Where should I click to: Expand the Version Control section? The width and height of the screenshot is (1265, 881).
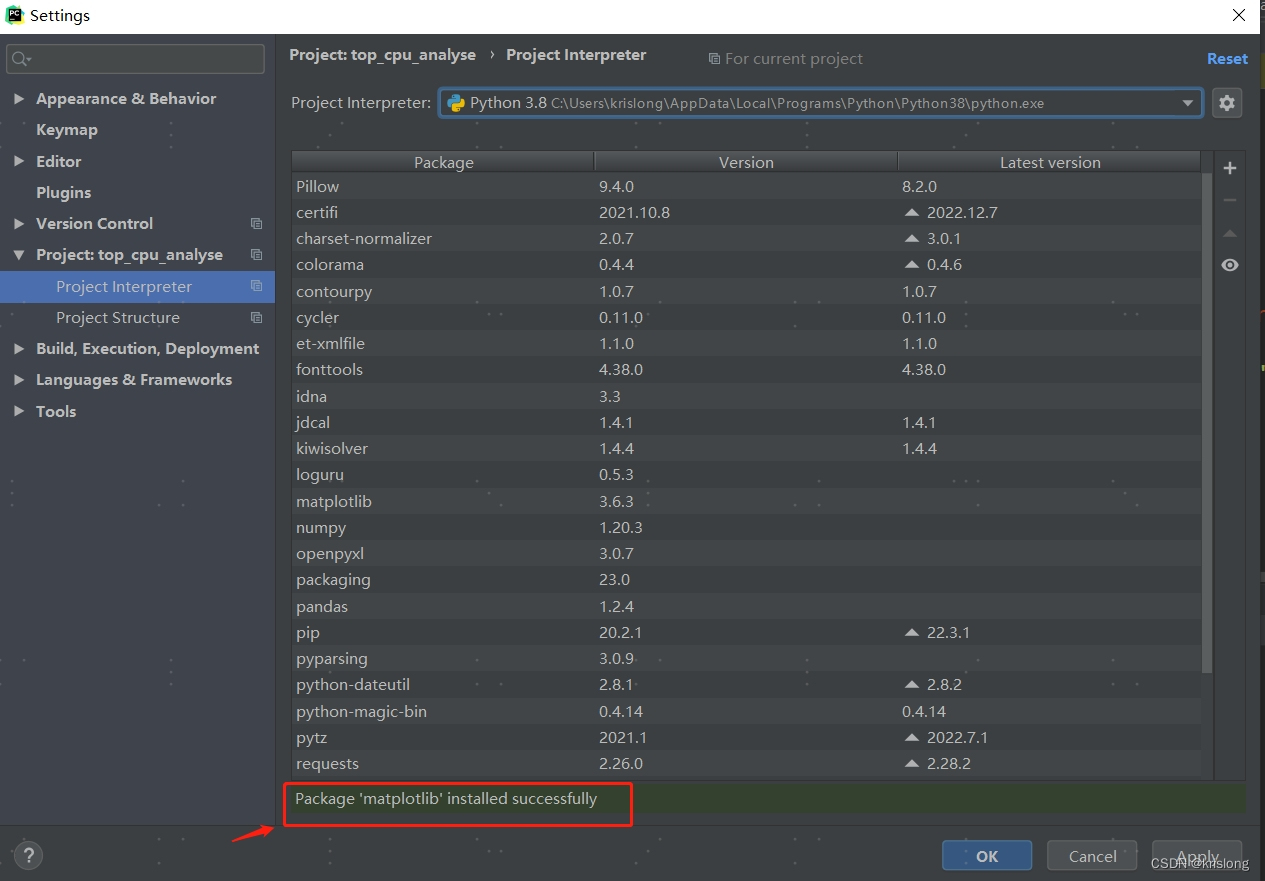[x=19, y=224]
